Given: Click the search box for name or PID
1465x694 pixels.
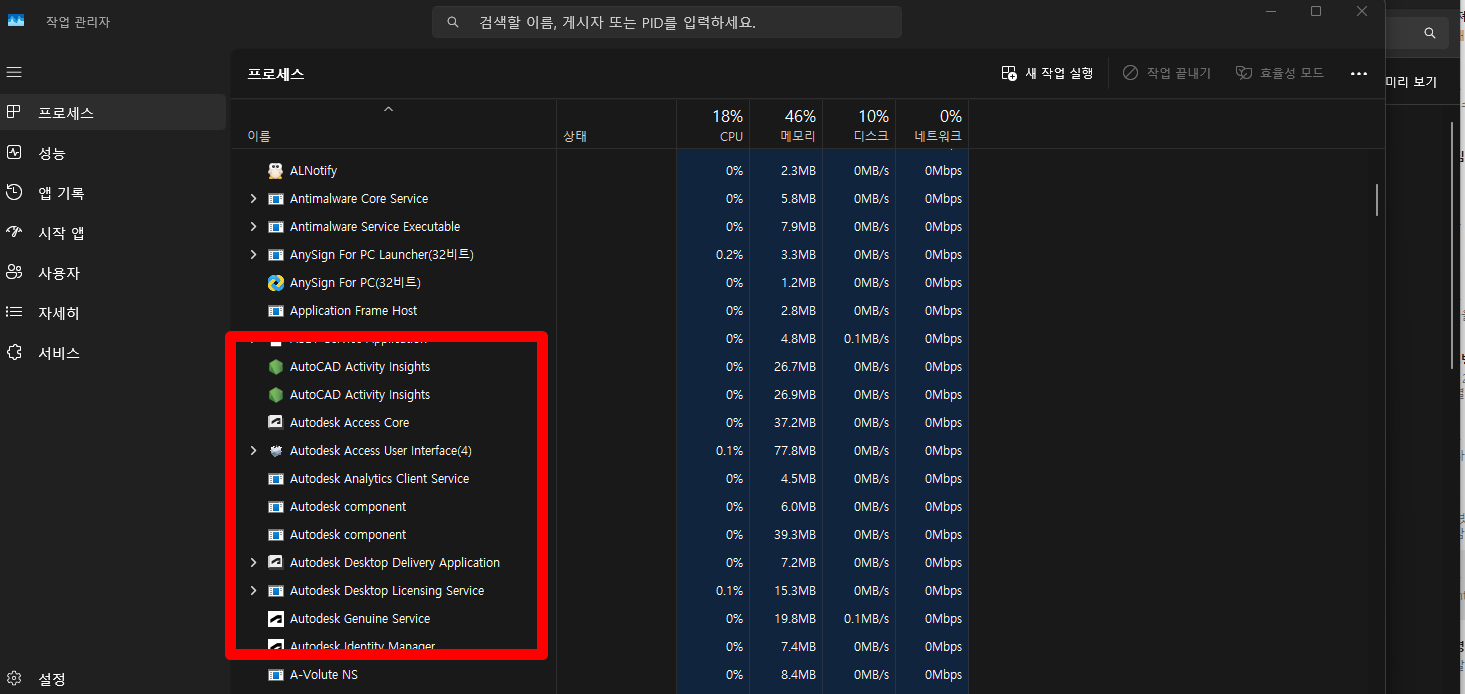Looking at the screenshot, I should click(x=667, y=22).
